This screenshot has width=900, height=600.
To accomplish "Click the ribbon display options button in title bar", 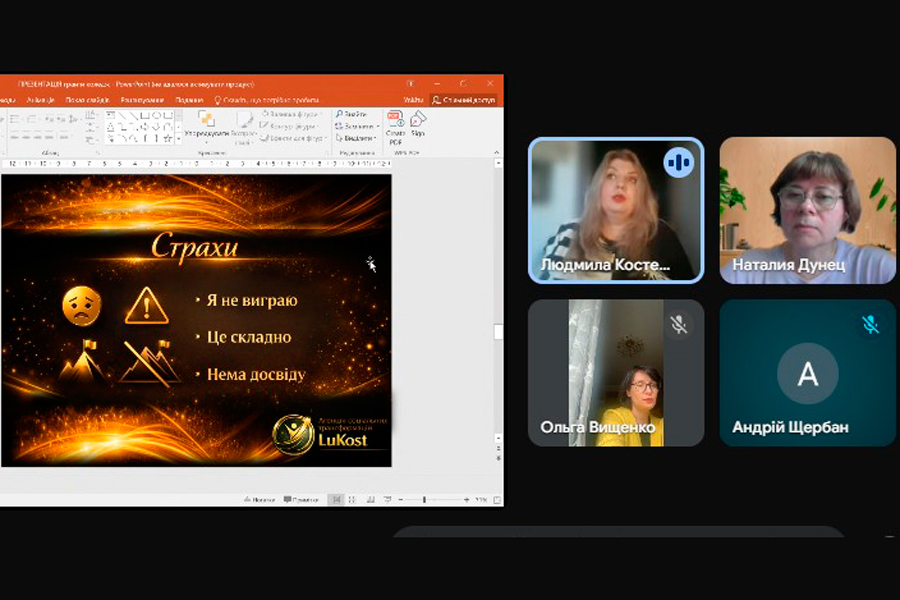I will 411,84.
